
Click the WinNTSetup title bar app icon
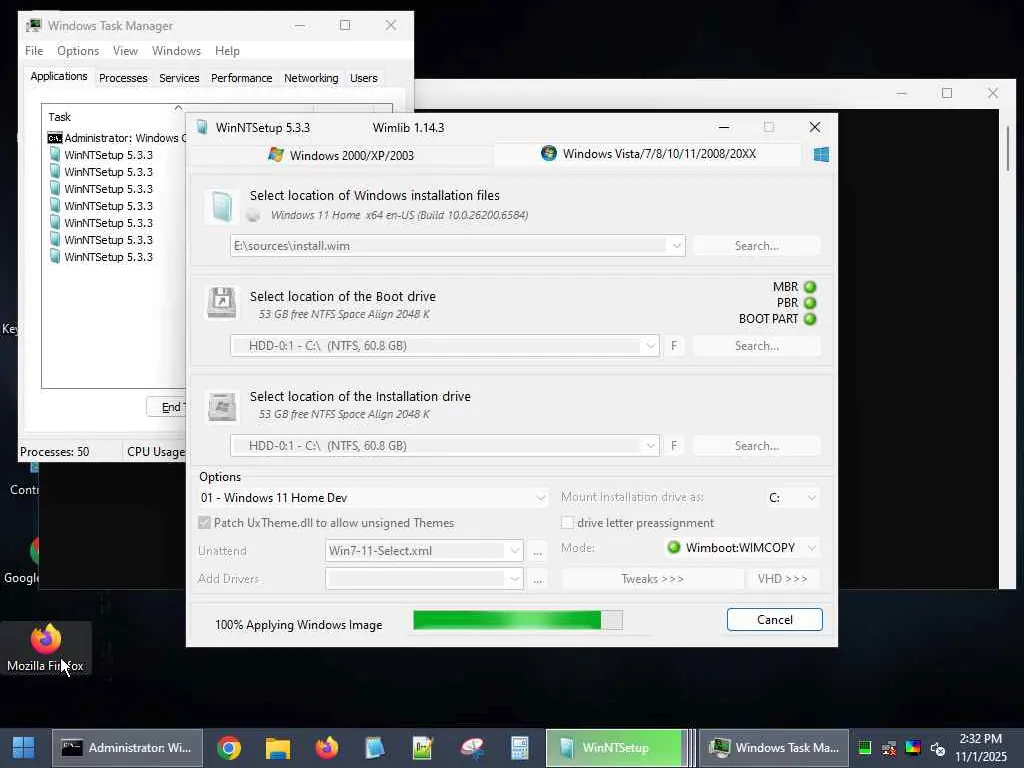tap(202, 127)
